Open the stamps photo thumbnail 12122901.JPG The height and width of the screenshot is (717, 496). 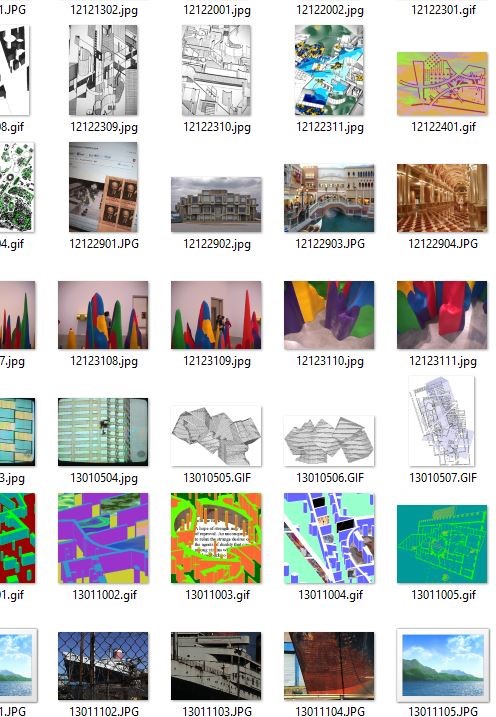pyautogui.click(x=103, y=187)
